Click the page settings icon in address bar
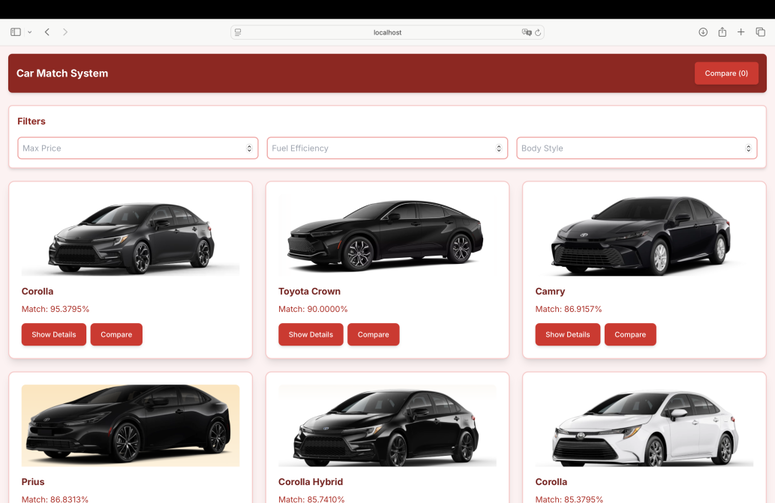The height and width of the screenshot is (503, 775). coord(238,32)
